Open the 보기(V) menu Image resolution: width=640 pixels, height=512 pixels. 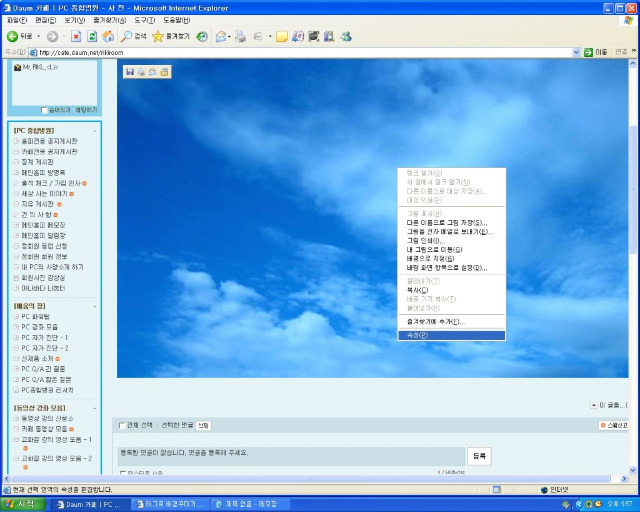[x=75, y=20]
